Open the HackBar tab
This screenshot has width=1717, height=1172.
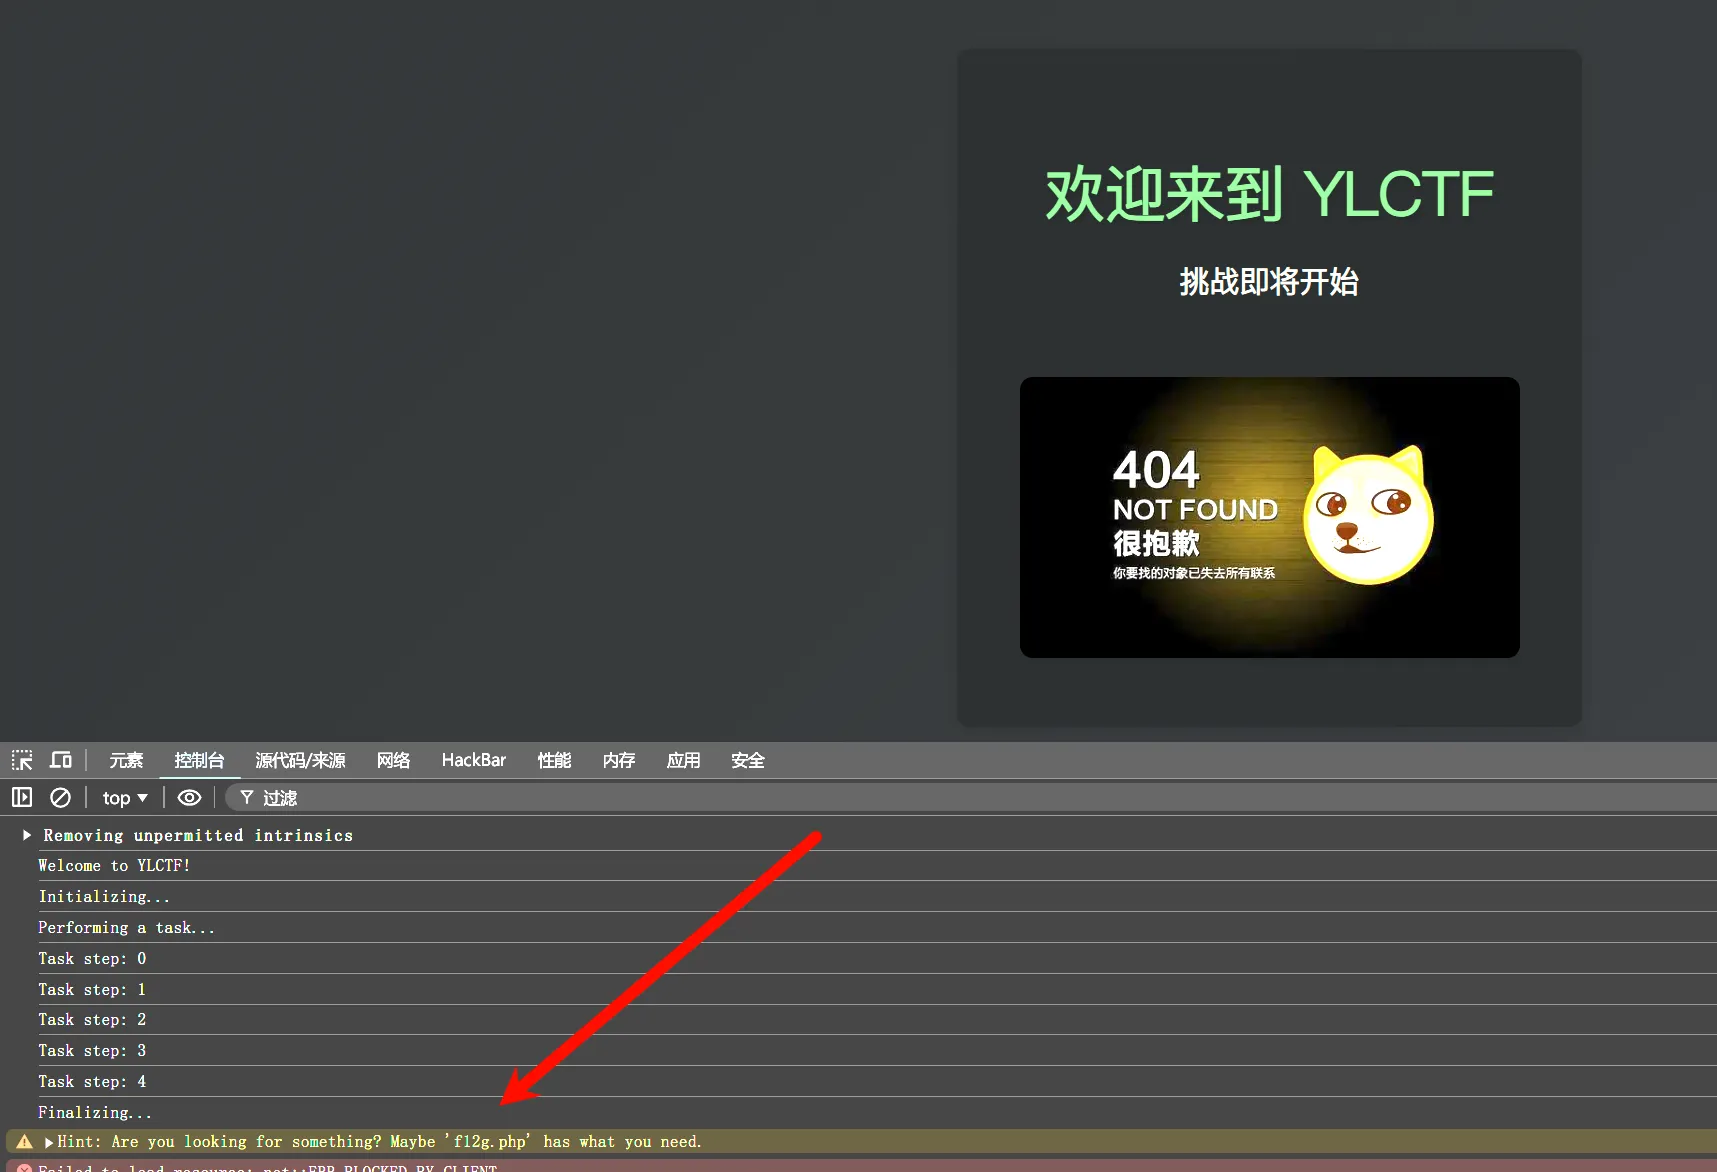474,760
